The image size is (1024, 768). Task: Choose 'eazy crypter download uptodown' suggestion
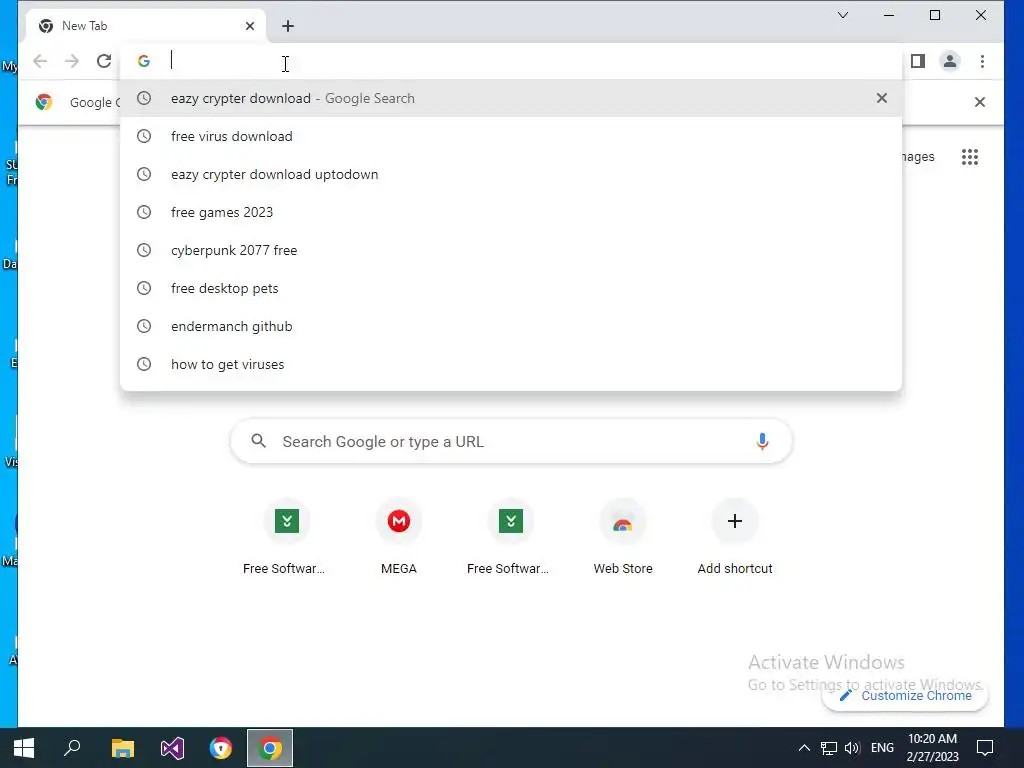pos(511,174)
